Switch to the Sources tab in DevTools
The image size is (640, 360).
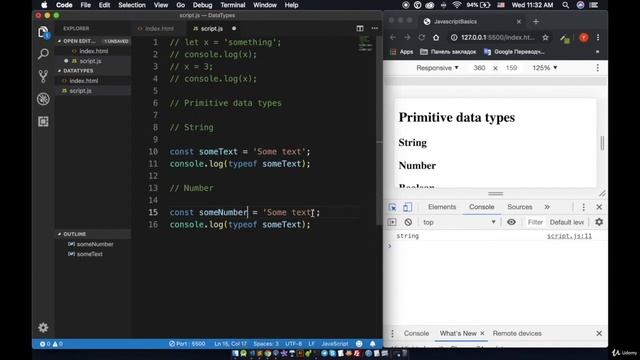coord(520,207)
